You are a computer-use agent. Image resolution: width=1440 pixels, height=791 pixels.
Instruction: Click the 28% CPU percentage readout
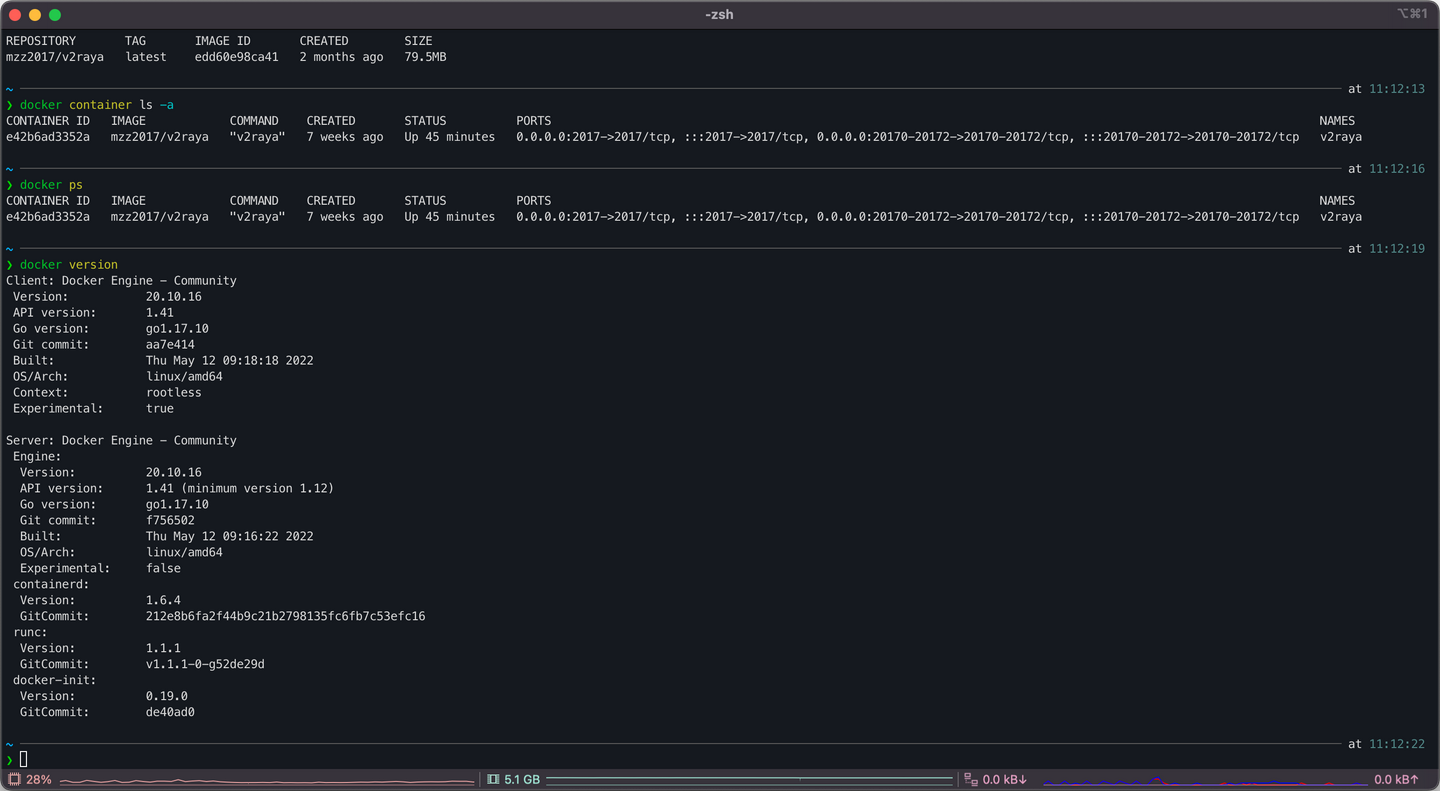pos(36,779)
